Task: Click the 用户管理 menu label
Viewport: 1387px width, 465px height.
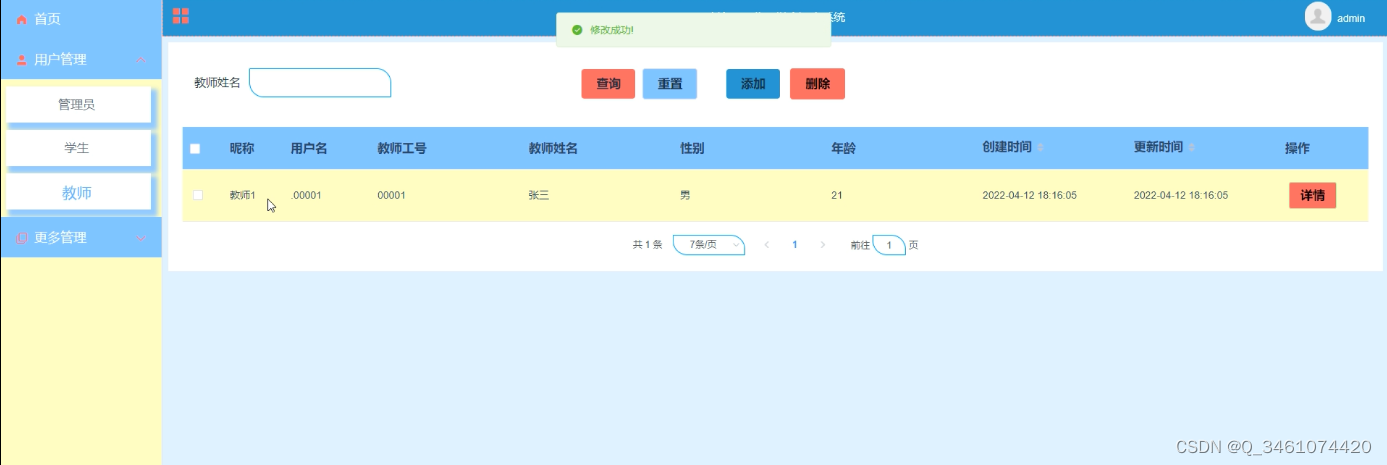Action: [x=60, y=60]
